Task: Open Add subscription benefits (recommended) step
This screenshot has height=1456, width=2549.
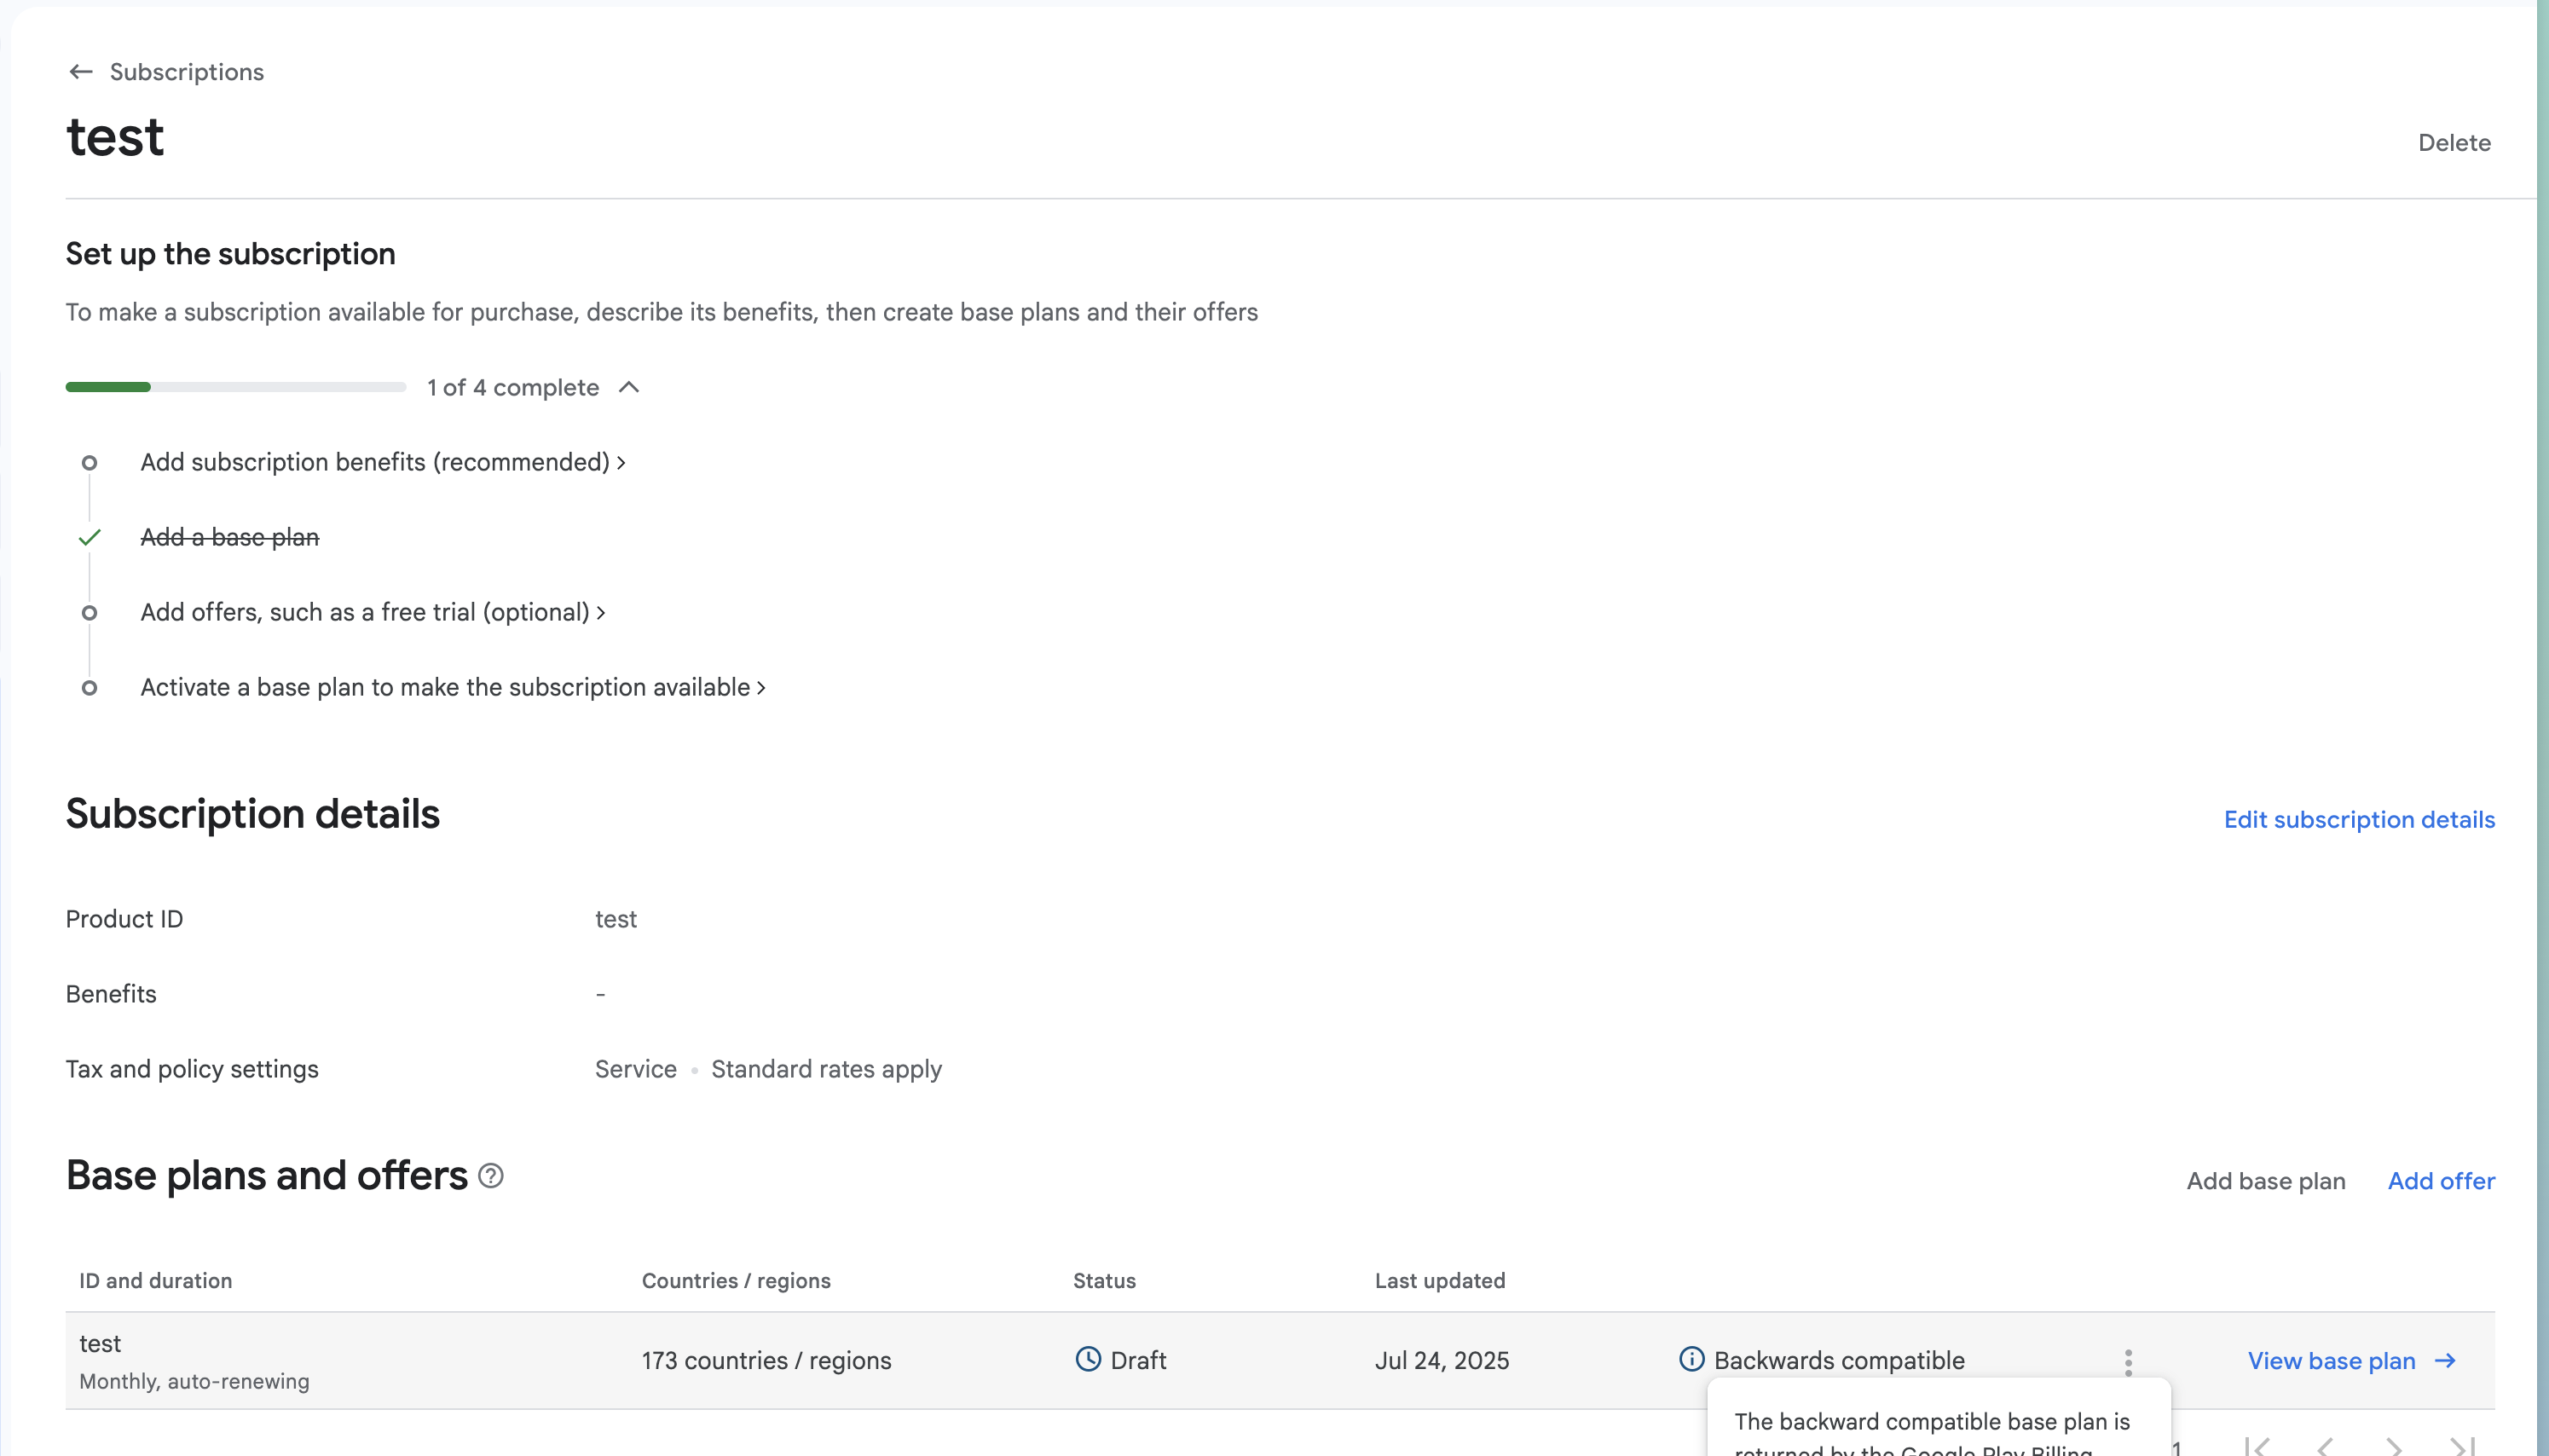Action: (x=383, y=462)
